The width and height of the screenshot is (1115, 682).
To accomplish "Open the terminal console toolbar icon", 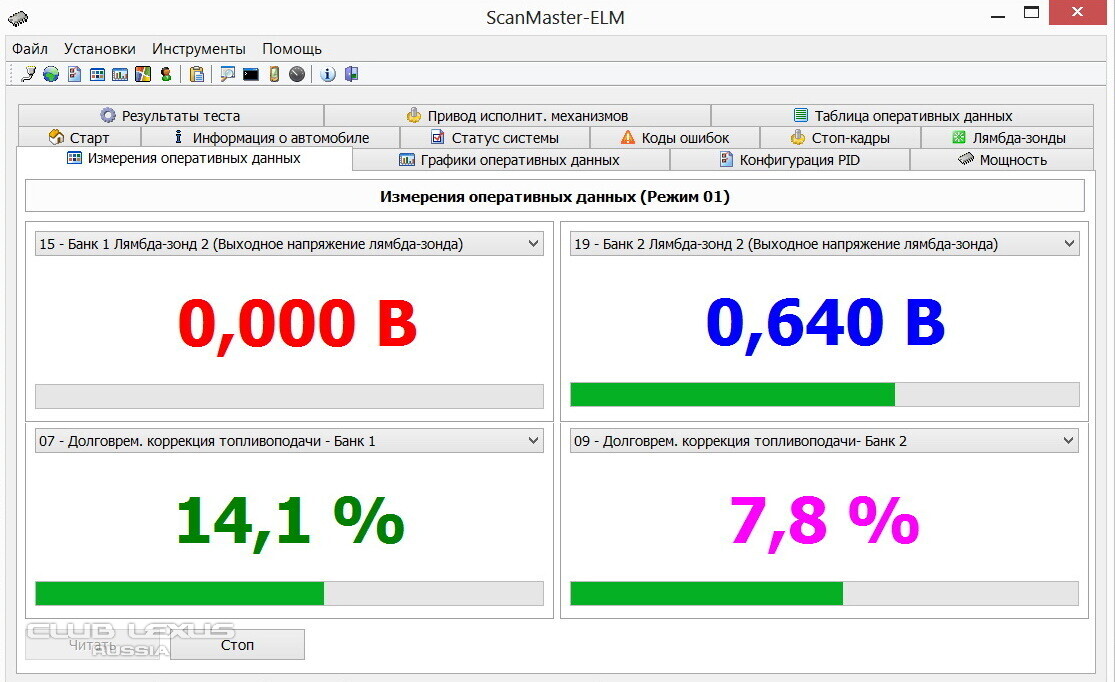I will pyautogui.click(x=251, y=74).
